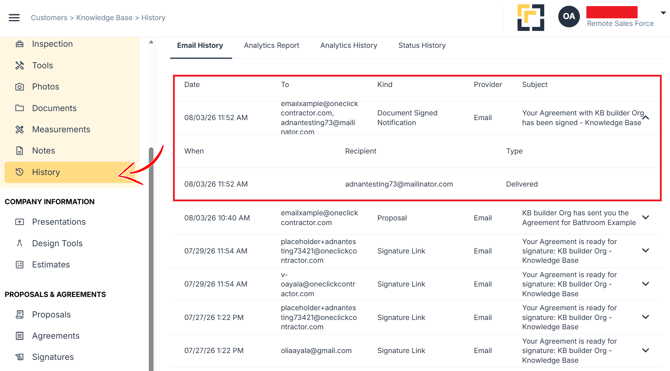Click the 08/03/26 10:40 AM date cell
Image resolution: width=670 pixels, height=371 pixels.
tap(217, 218)
